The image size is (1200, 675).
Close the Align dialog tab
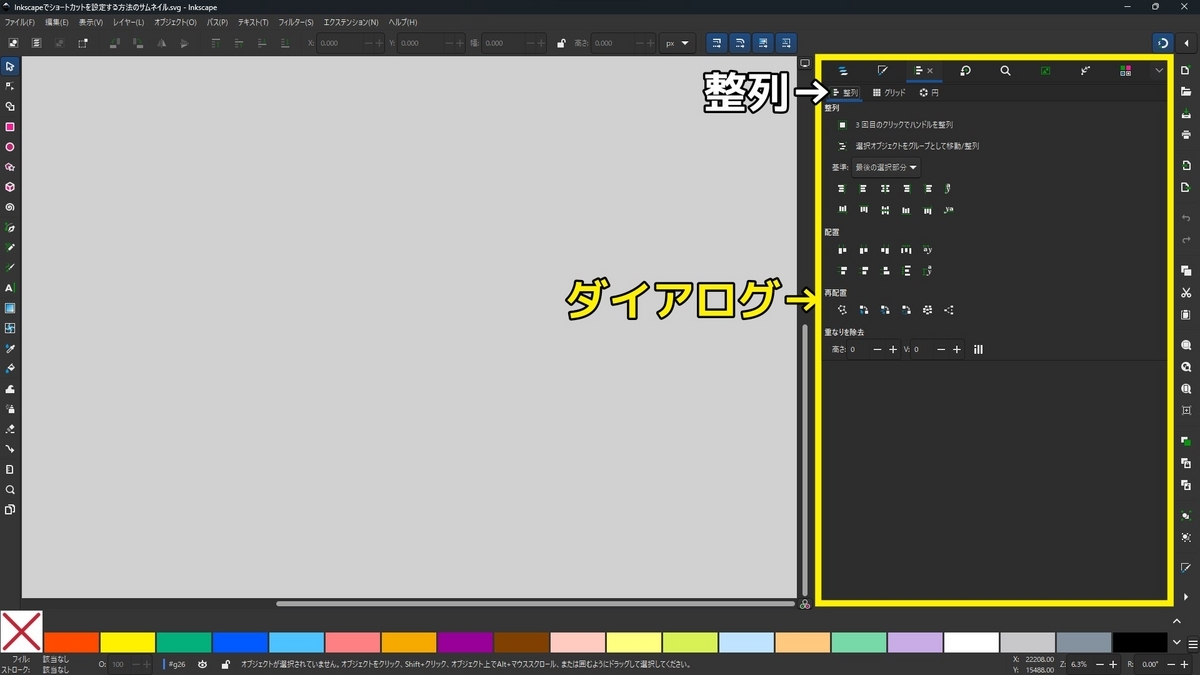(930, 71)
